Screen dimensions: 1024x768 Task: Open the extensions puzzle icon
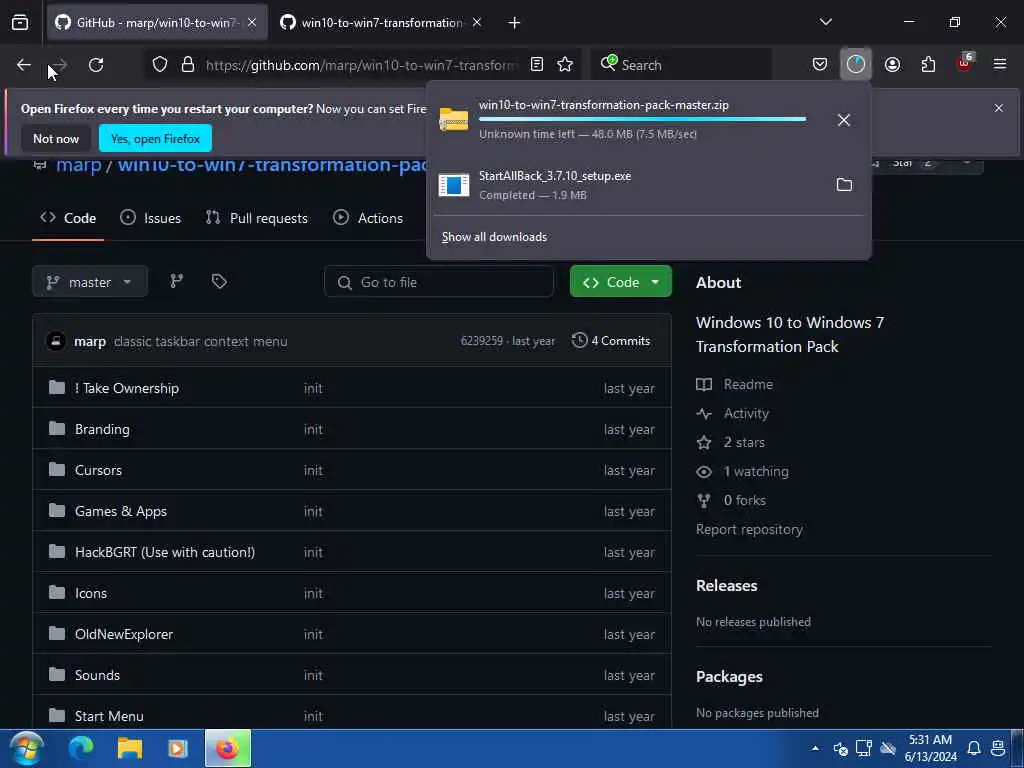click(x=928, y=65)
